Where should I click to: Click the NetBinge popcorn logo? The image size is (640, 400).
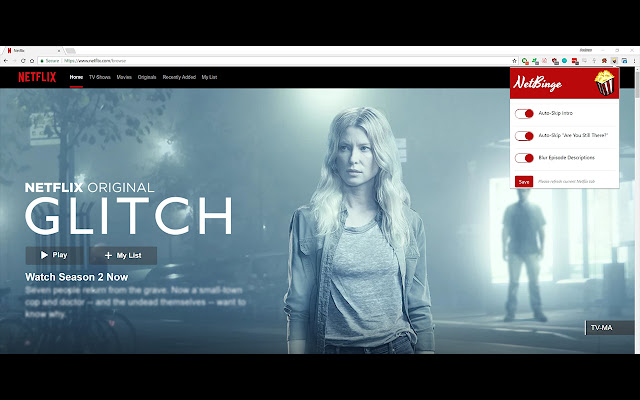(604, 83)
